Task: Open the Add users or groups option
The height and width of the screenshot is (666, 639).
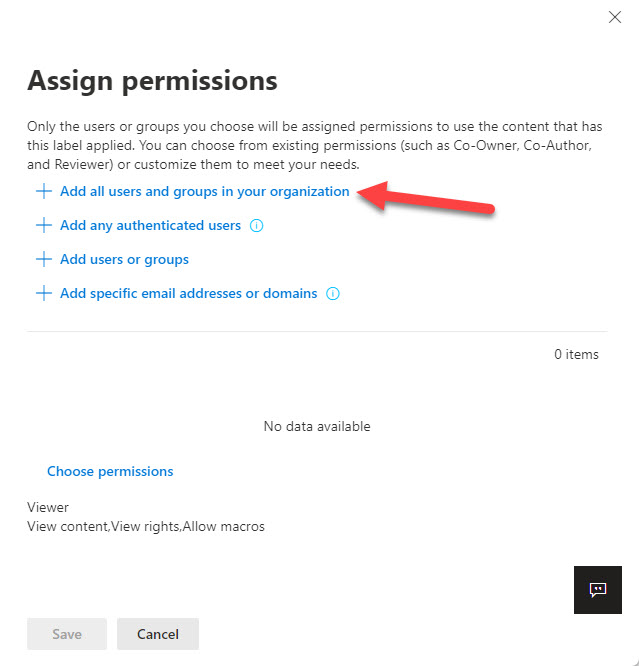Action: click(x=124, y=259)
